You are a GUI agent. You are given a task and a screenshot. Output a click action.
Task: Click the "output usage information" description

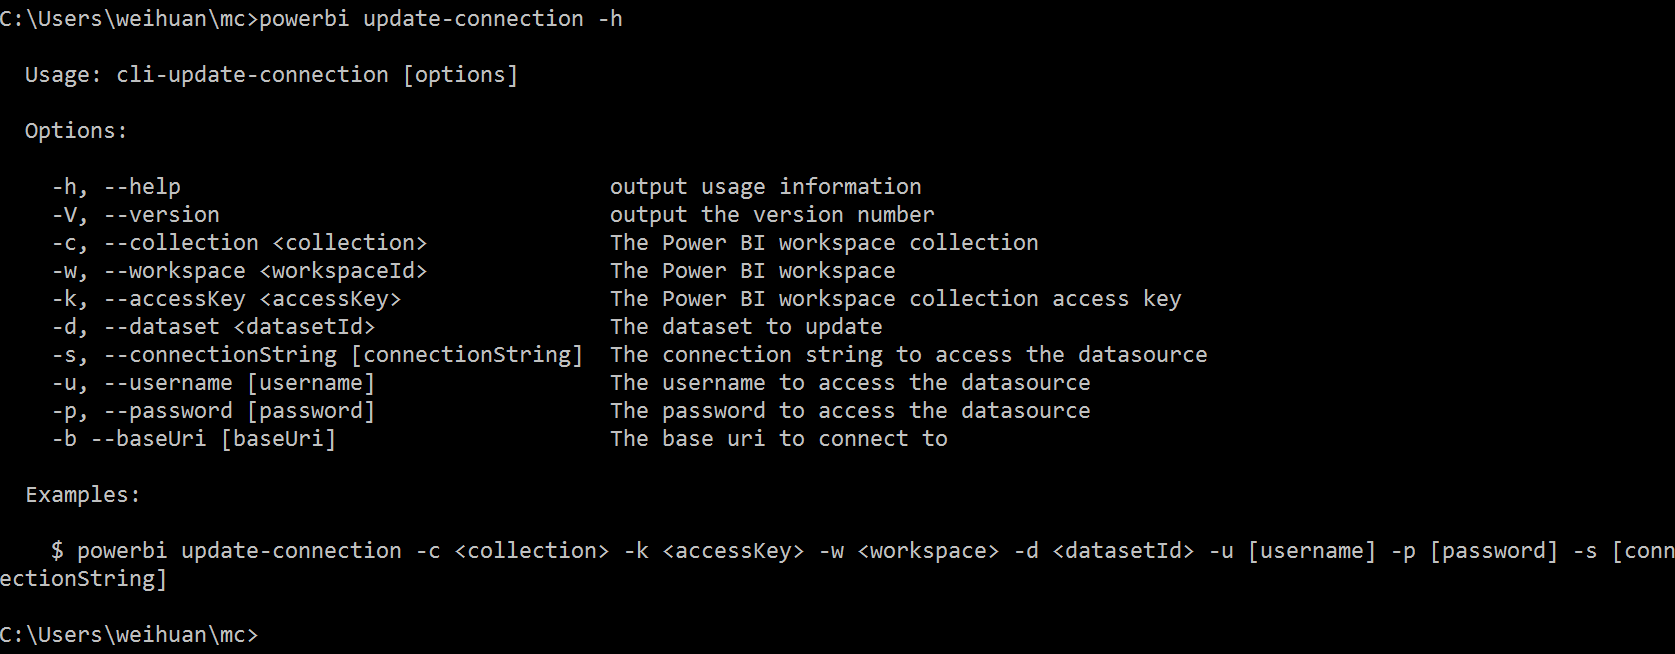coord(765,187)
